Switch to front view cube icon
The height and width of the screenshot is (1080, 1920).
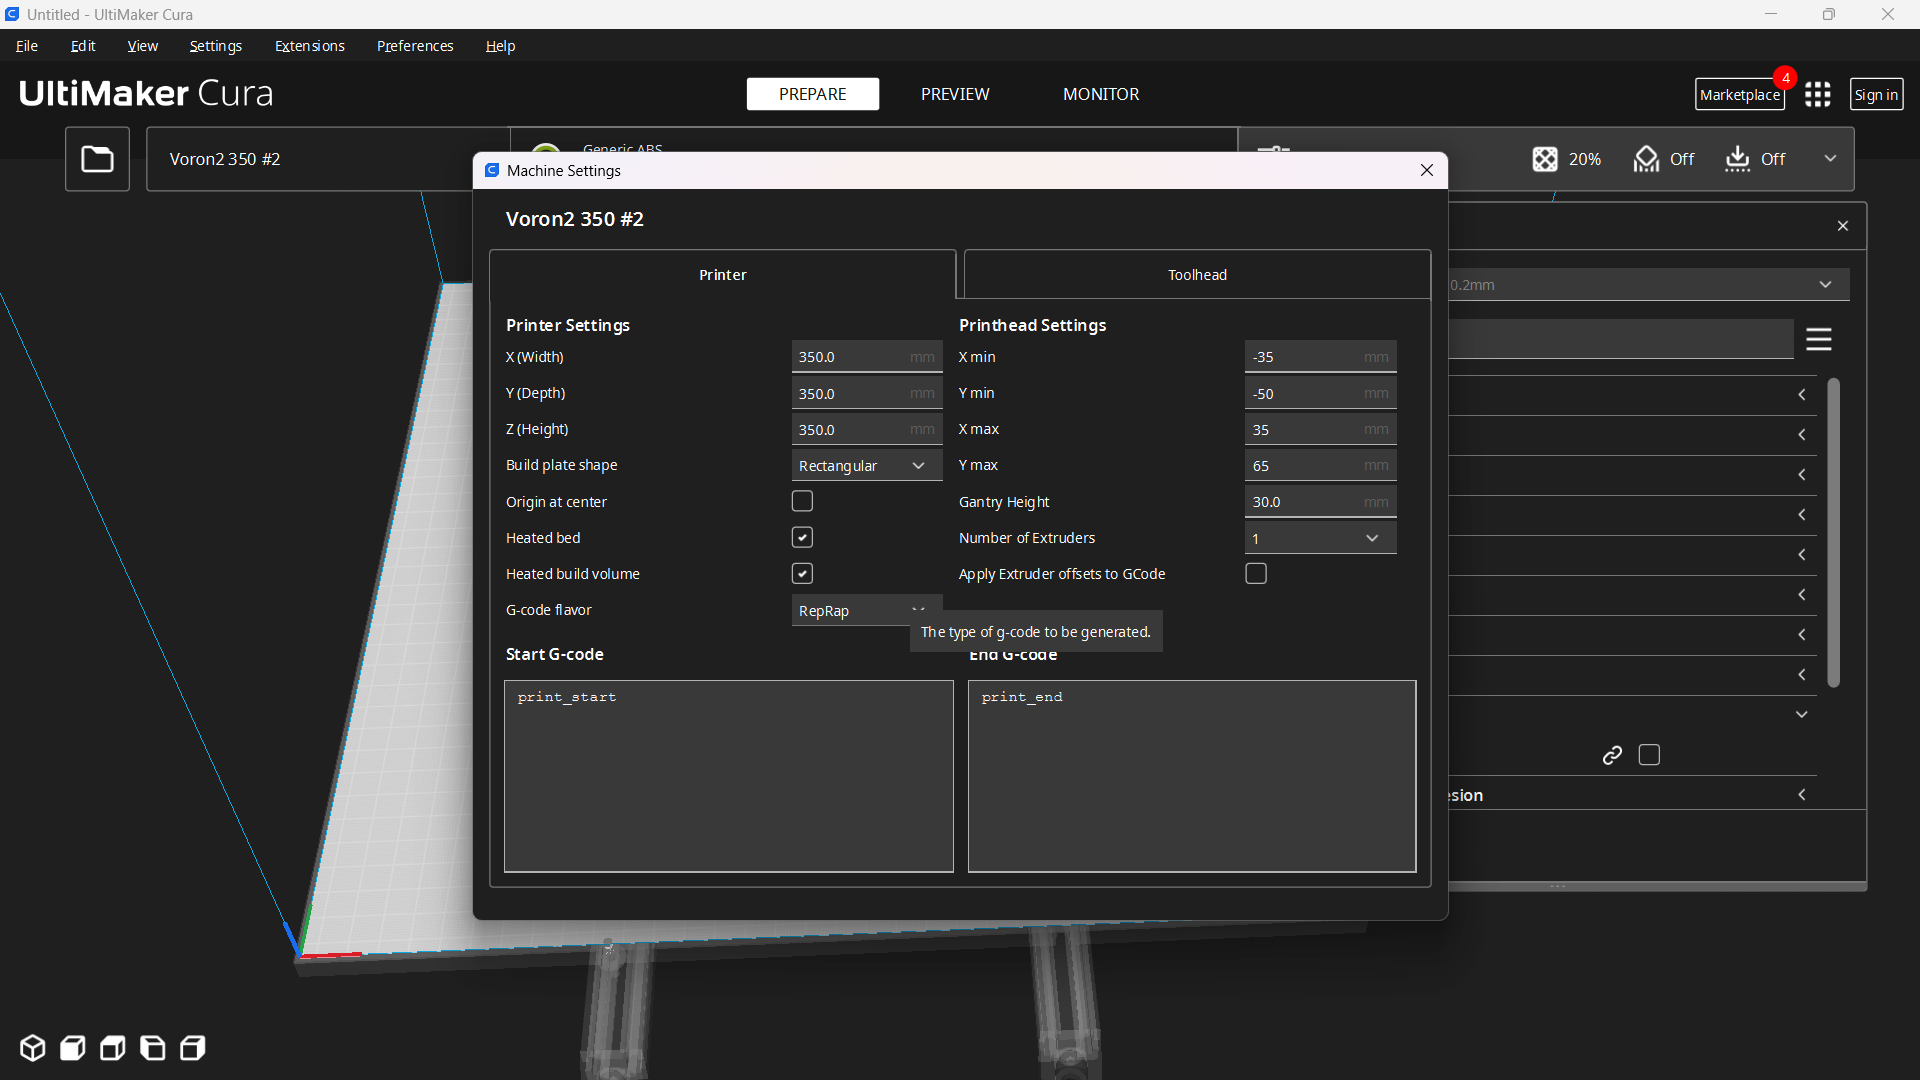[73, 1047]
